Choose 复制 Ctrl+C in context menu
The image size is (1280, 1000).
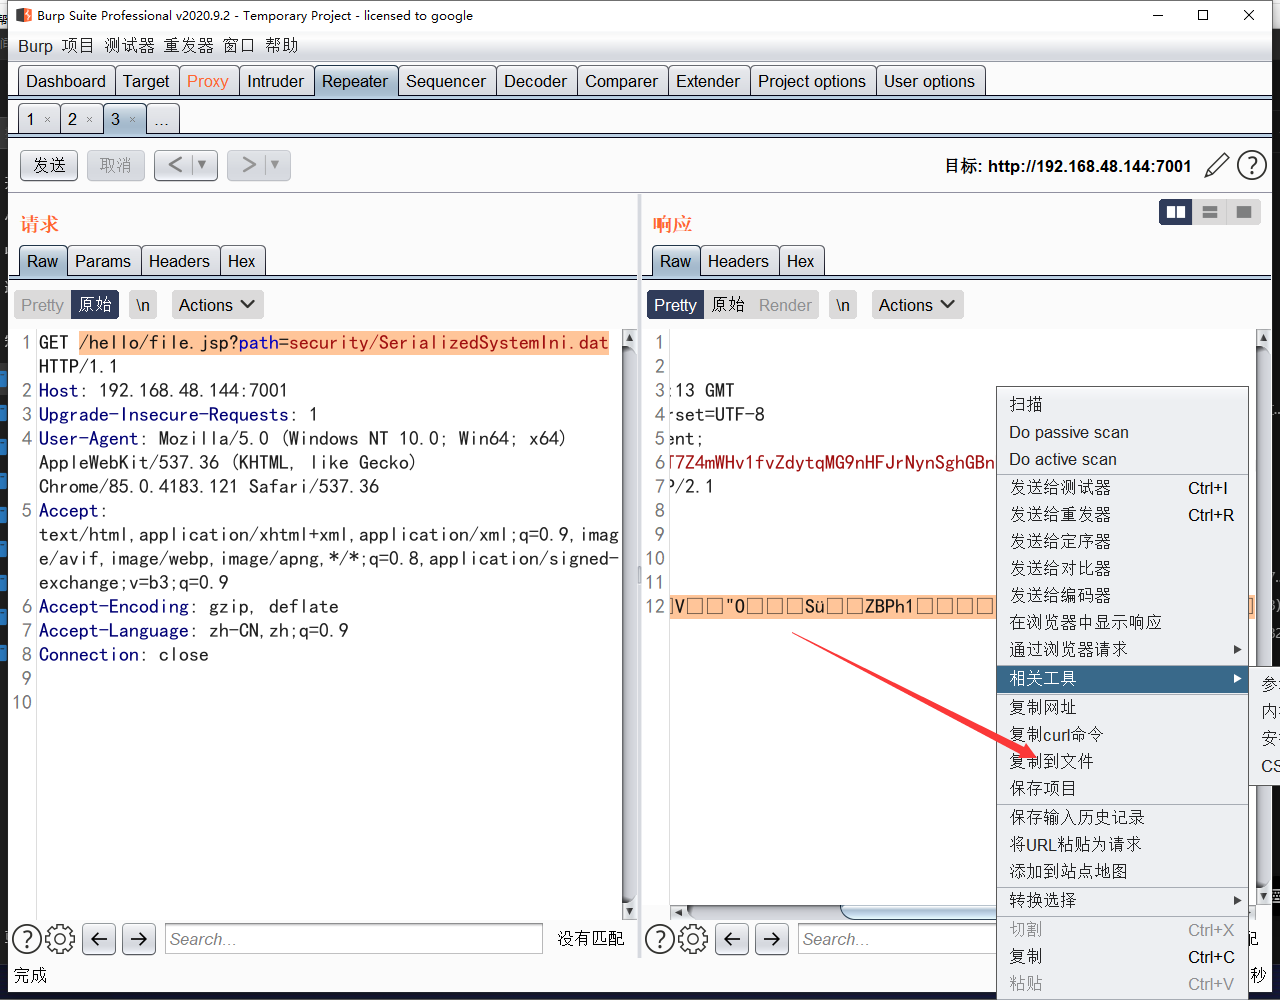point(1122,956)
